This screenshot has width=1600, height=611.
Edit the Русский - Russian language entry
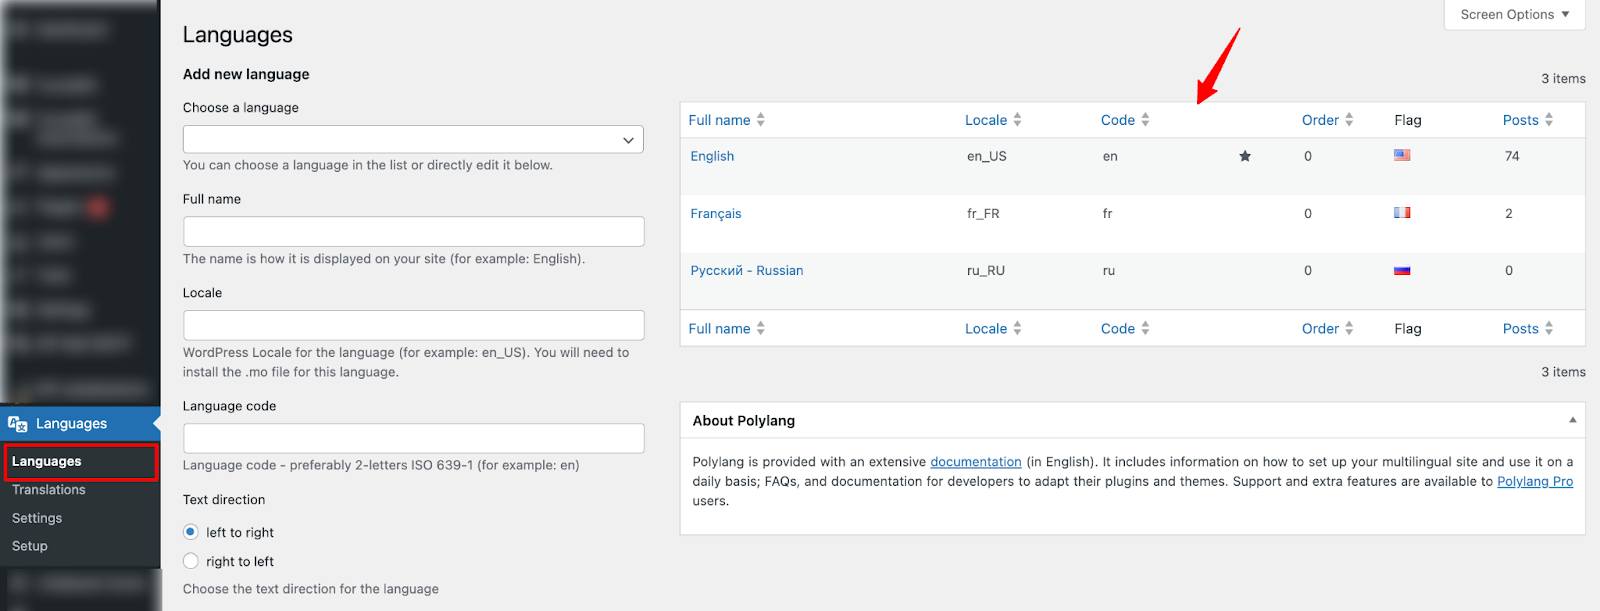pyautogui.click(x=747, y=271)
